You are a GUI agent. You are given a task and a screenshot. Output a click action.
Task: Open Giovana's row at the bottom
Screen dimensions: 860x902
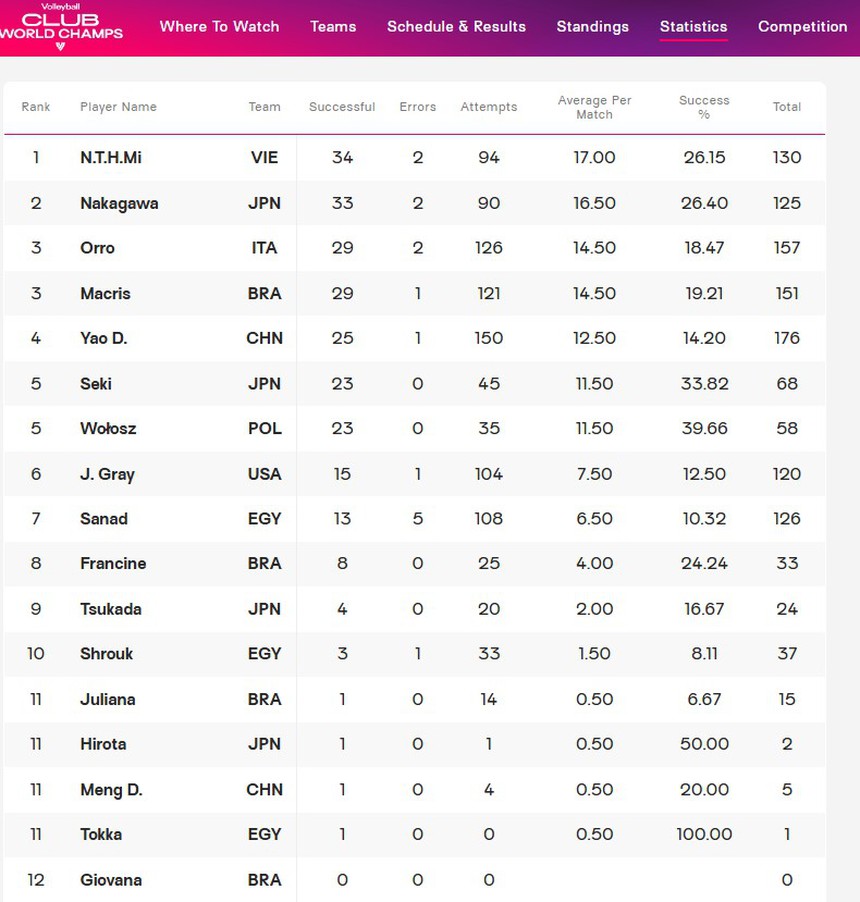pyautogui.click(x=111, y=880)
